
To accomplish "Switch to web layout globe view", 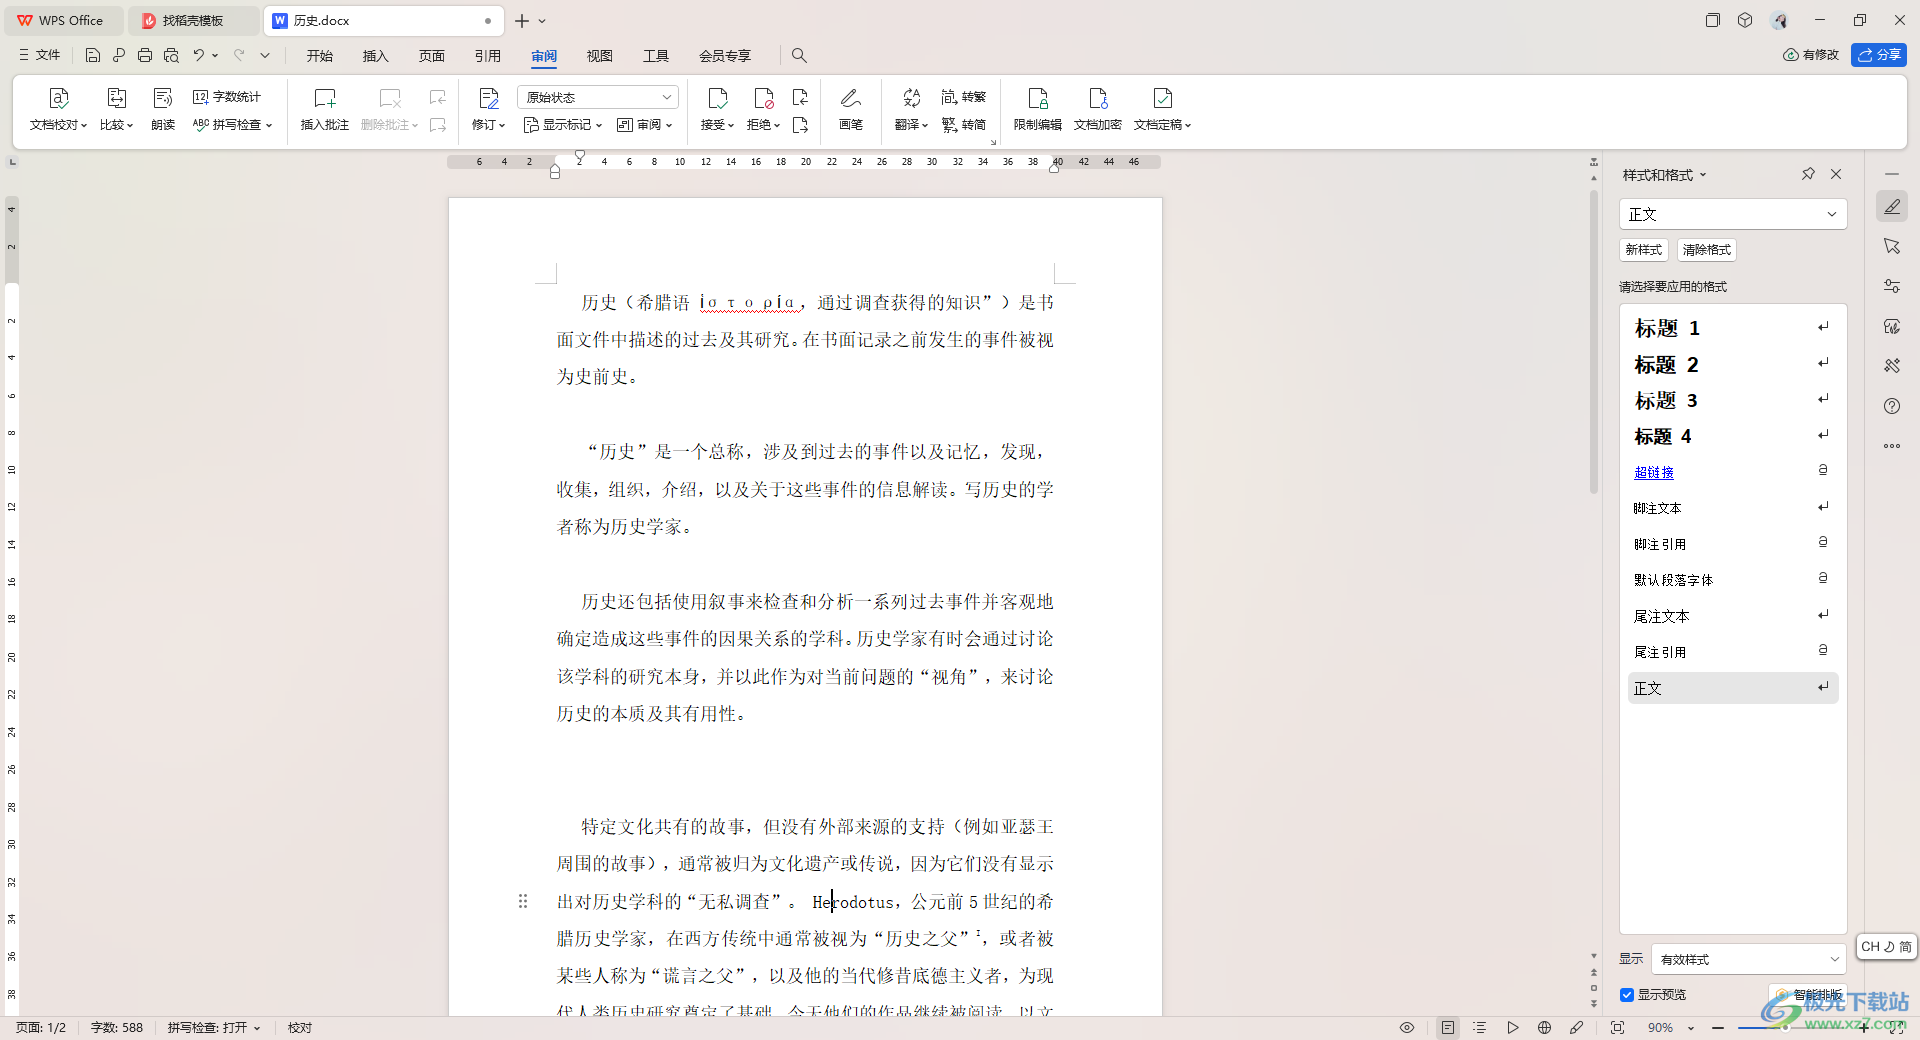I will [1544, 1028].
